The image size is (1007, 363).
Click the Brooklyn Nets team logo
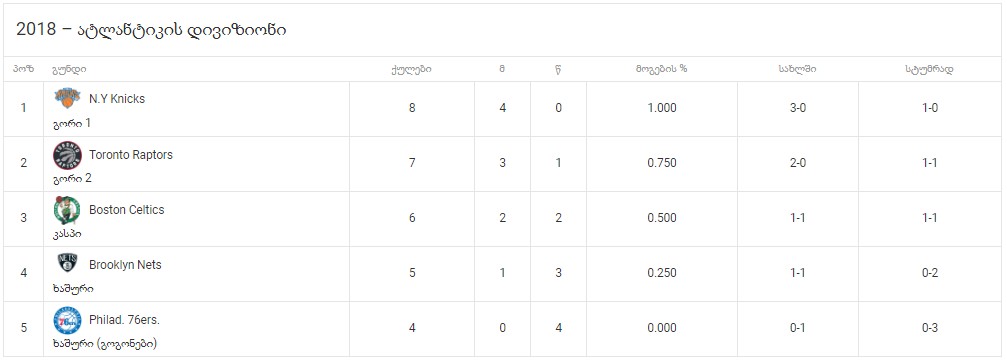pos(67,263)
